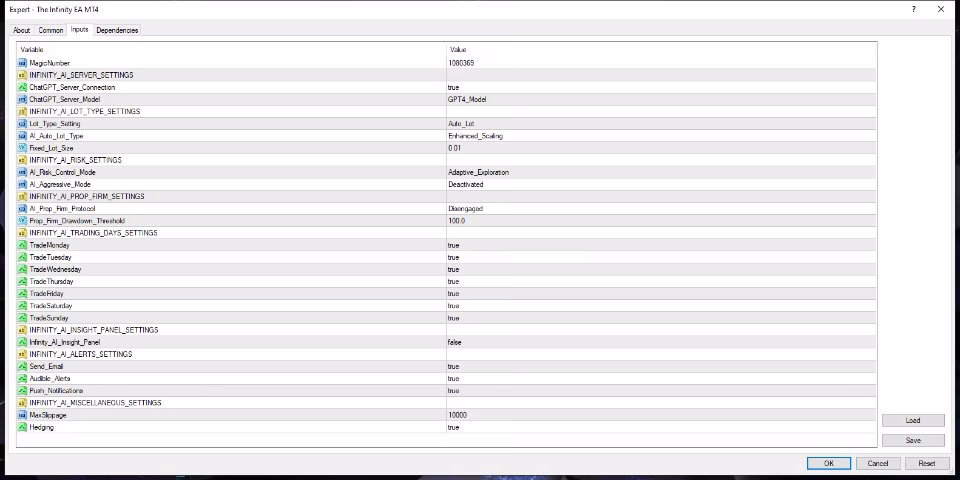Screen dimensions: 960x480
Task: Click the MagicNumber variable icon
Action: pos(23,63)
